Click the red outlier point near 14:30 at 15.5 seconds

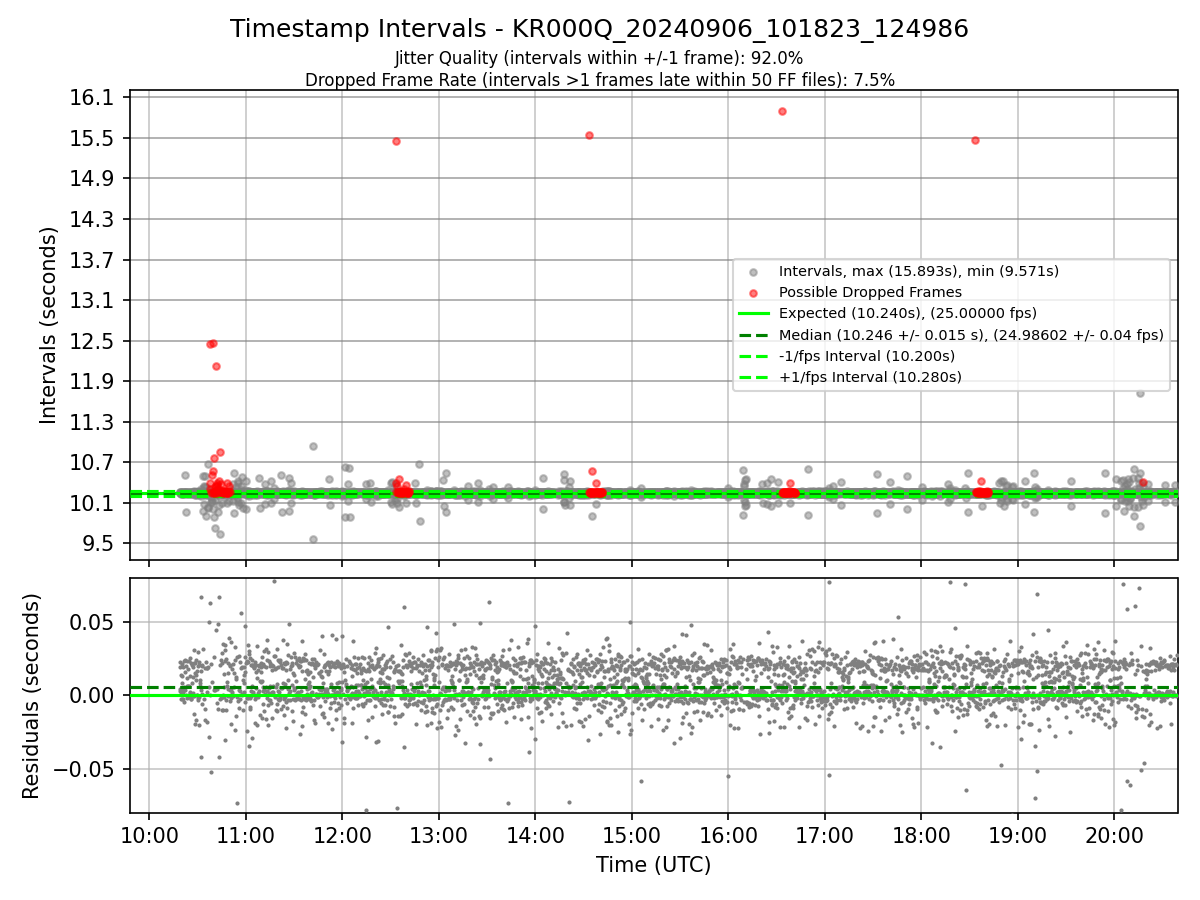pyautogui.click(x=589, y=135)
